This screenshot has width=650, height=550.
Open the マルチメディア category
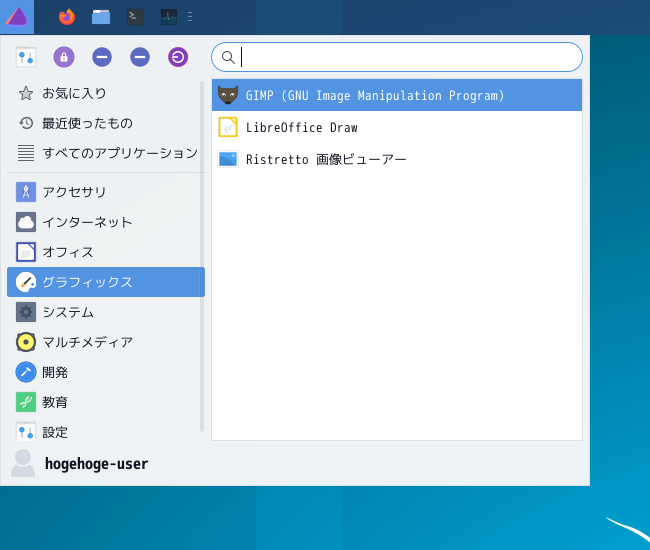(104, 342)
